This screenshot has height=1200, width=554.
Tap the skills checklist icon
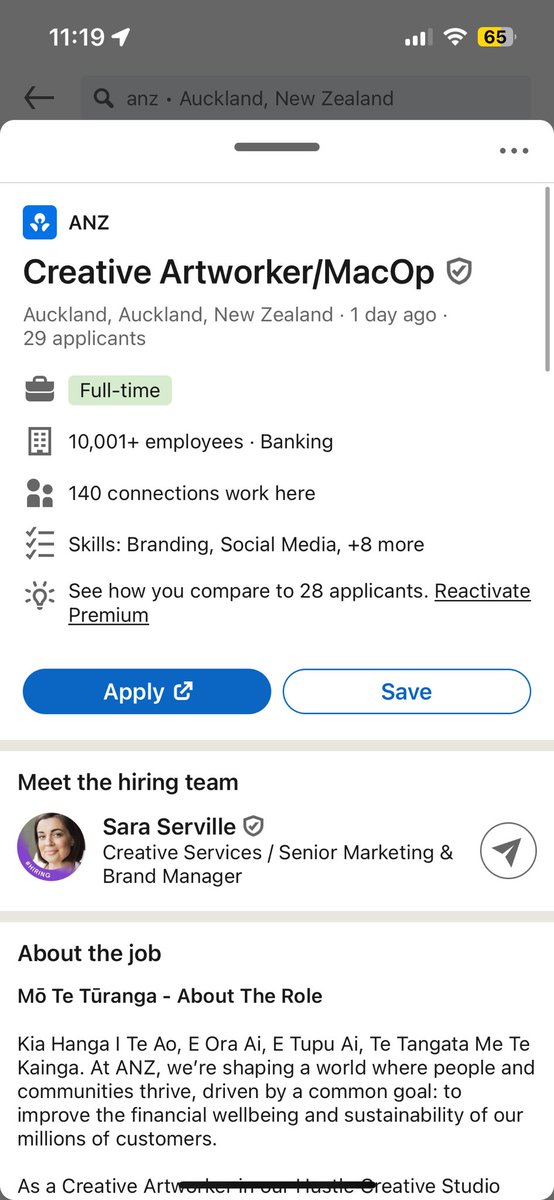(x=39, y=544)
